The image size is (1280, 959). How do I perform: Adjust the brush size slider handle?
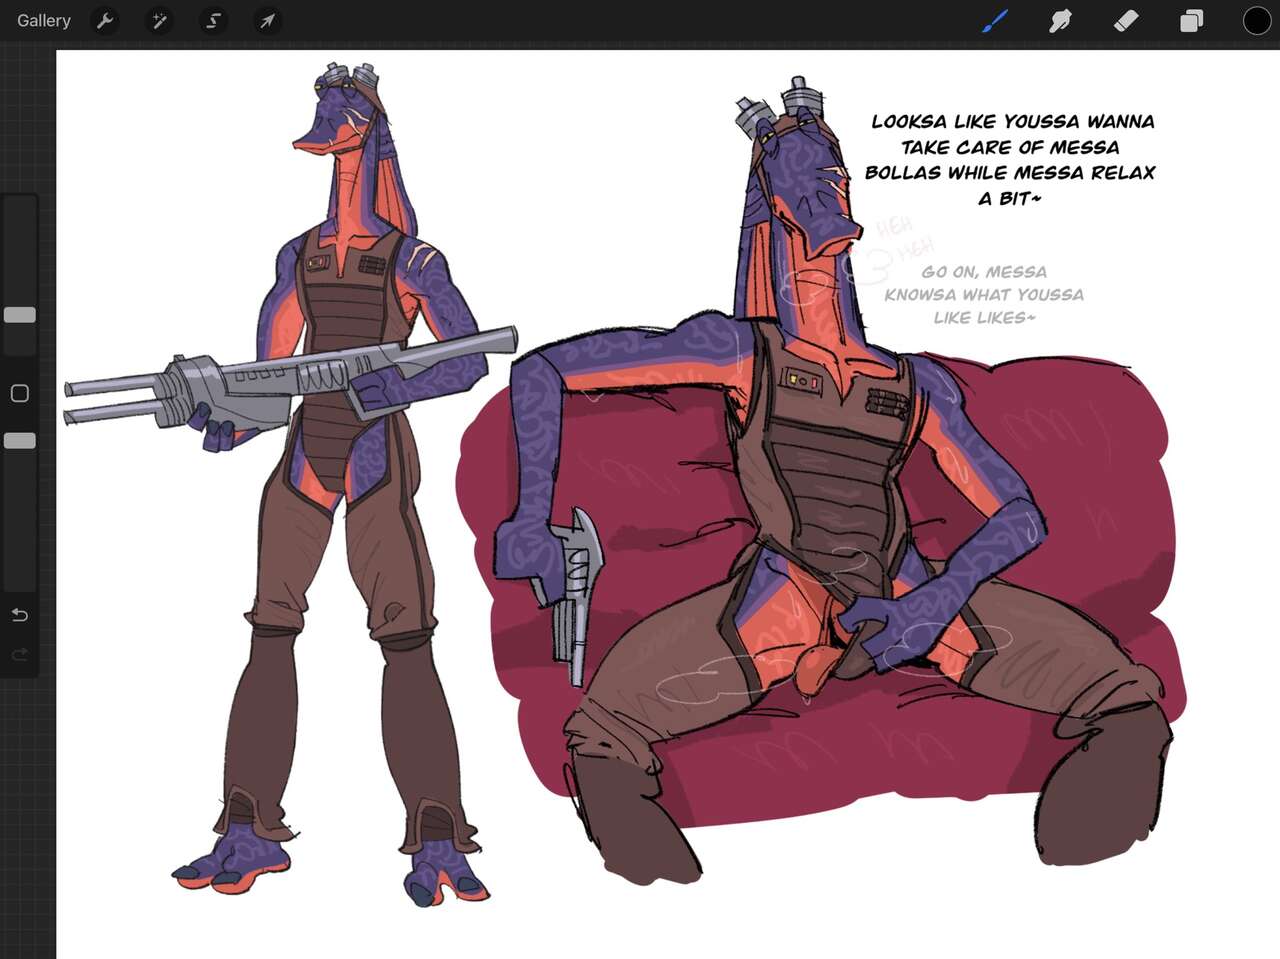[20, 315]
